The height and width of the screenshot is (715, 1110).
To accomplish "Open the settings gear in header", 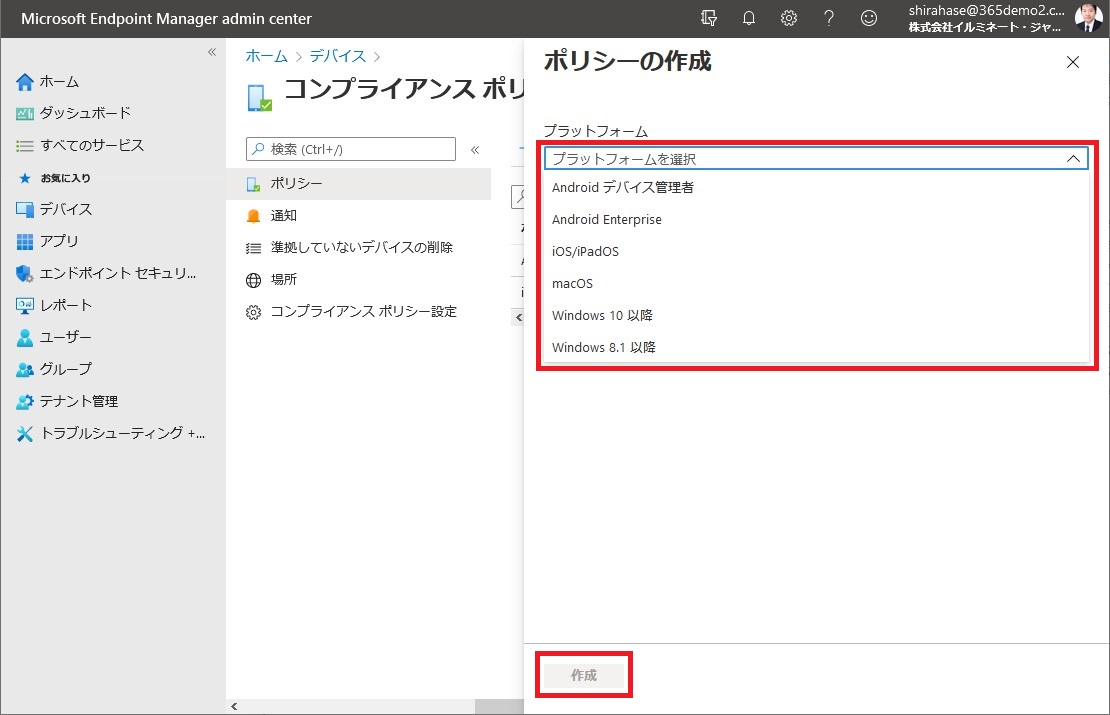I will (789, 18).
